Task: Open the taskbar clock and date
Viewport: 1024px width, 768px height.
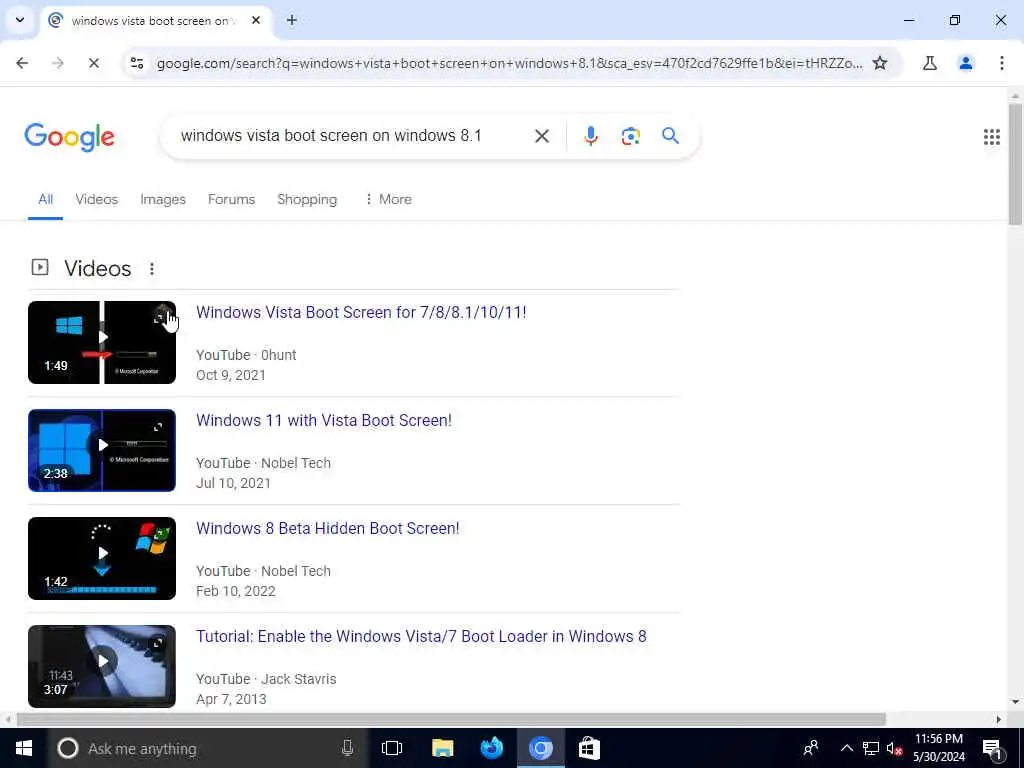Action: pos(938,748)
